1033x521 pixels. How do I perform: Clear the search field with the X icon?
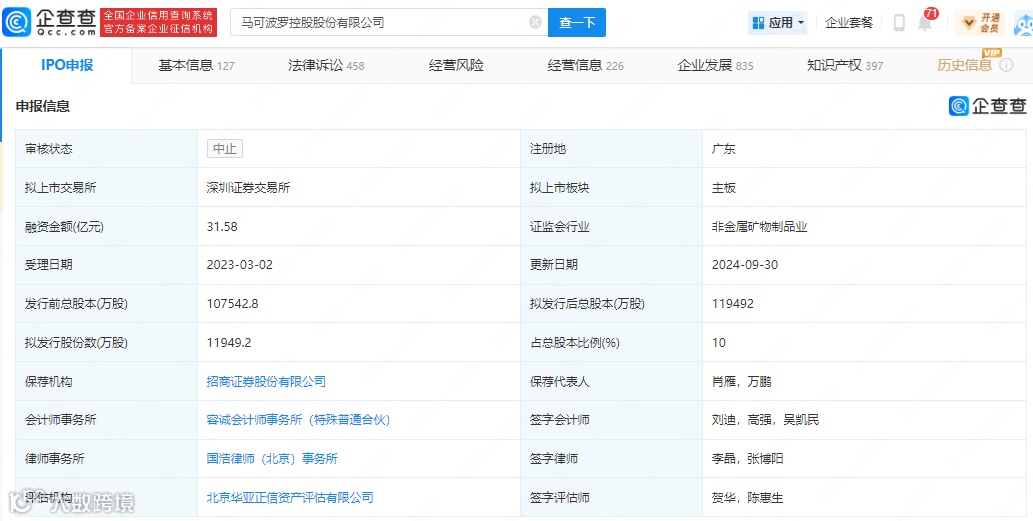tap(536, 22)
